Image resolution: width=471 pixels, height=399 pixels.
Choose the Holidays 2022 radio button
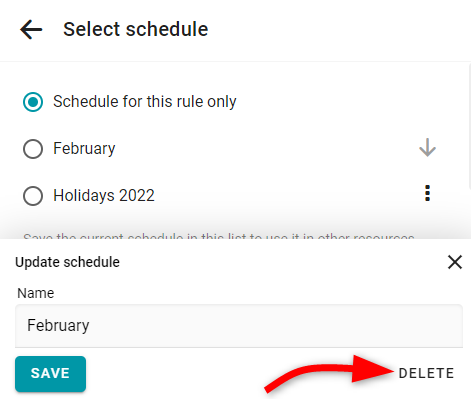click(x=33, y=196)
